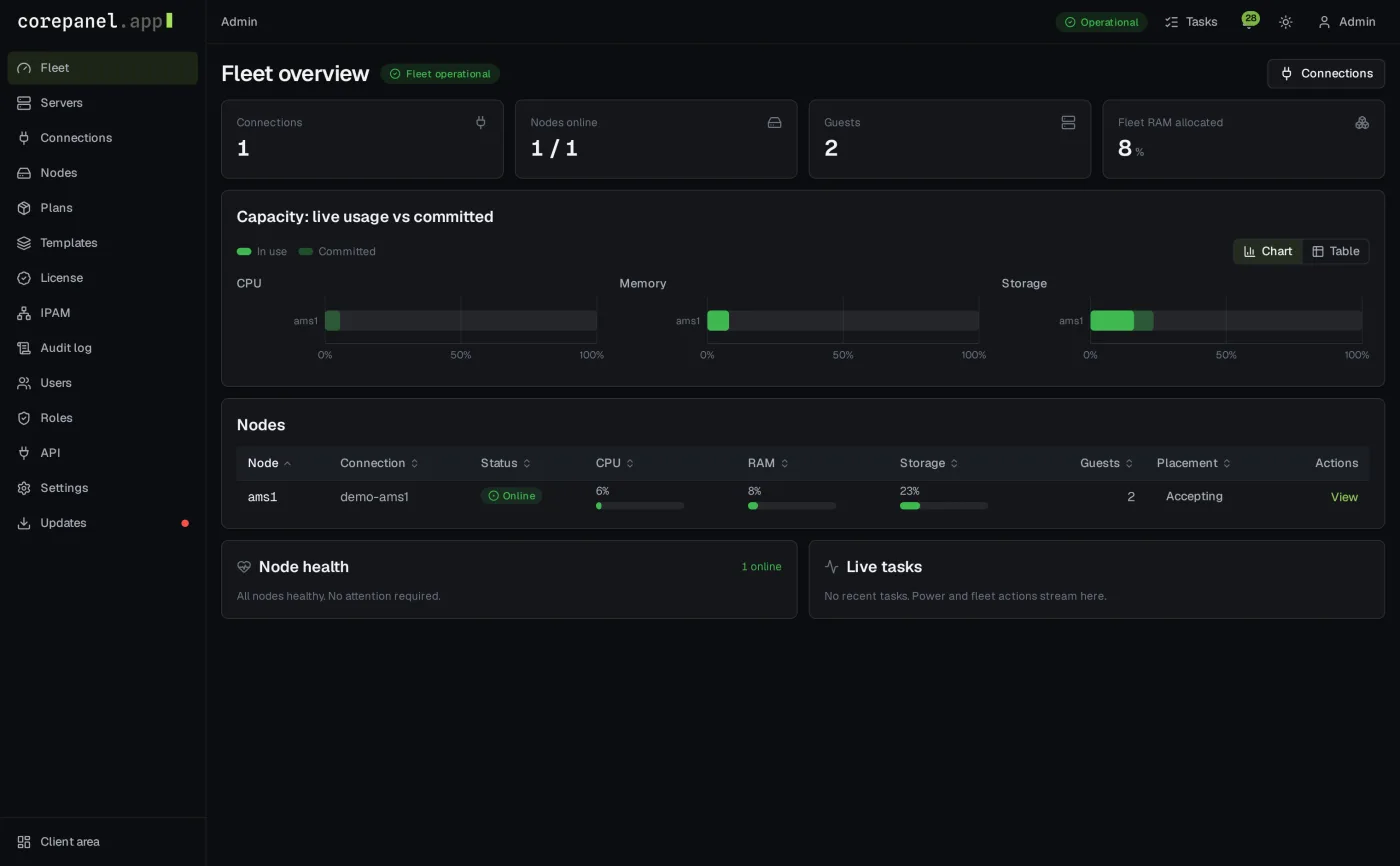Navigate to Audit log in sidebar

pyautogui.click(x=102, y=348)
